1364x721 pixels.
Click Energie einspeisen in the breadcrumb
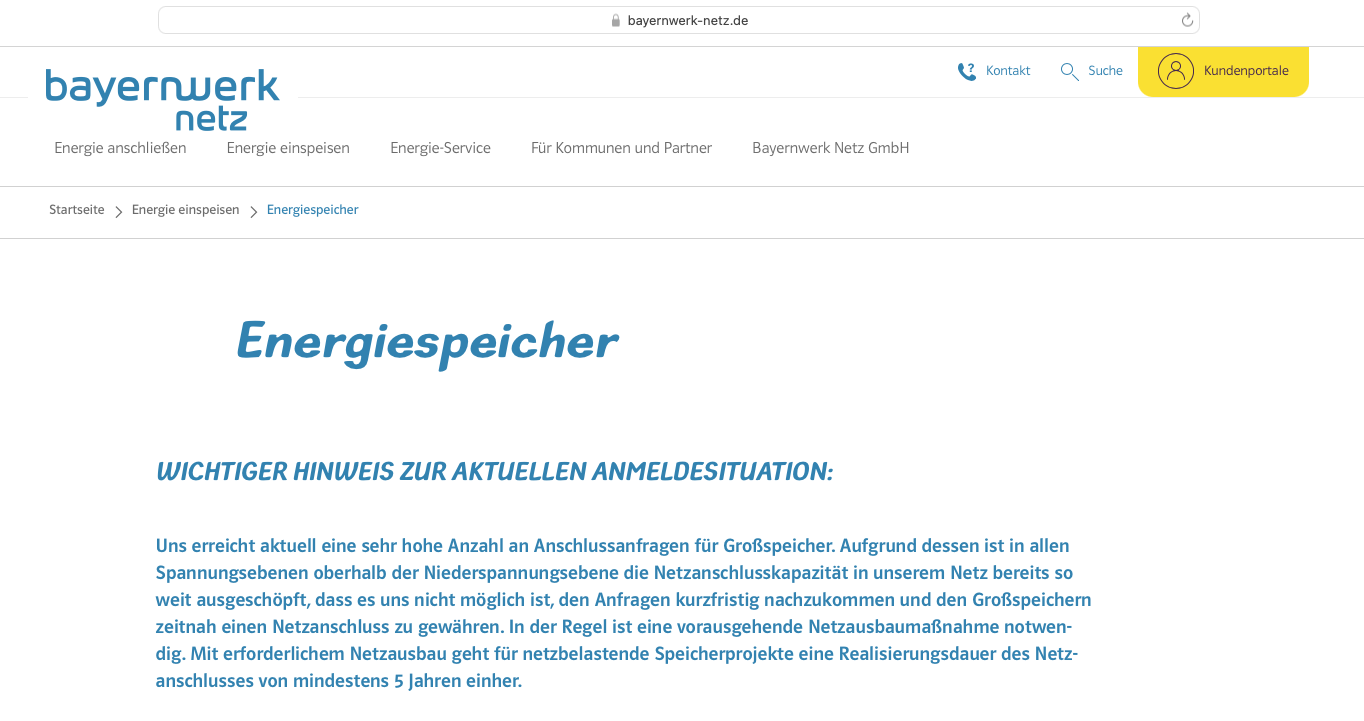pos(185,210)
